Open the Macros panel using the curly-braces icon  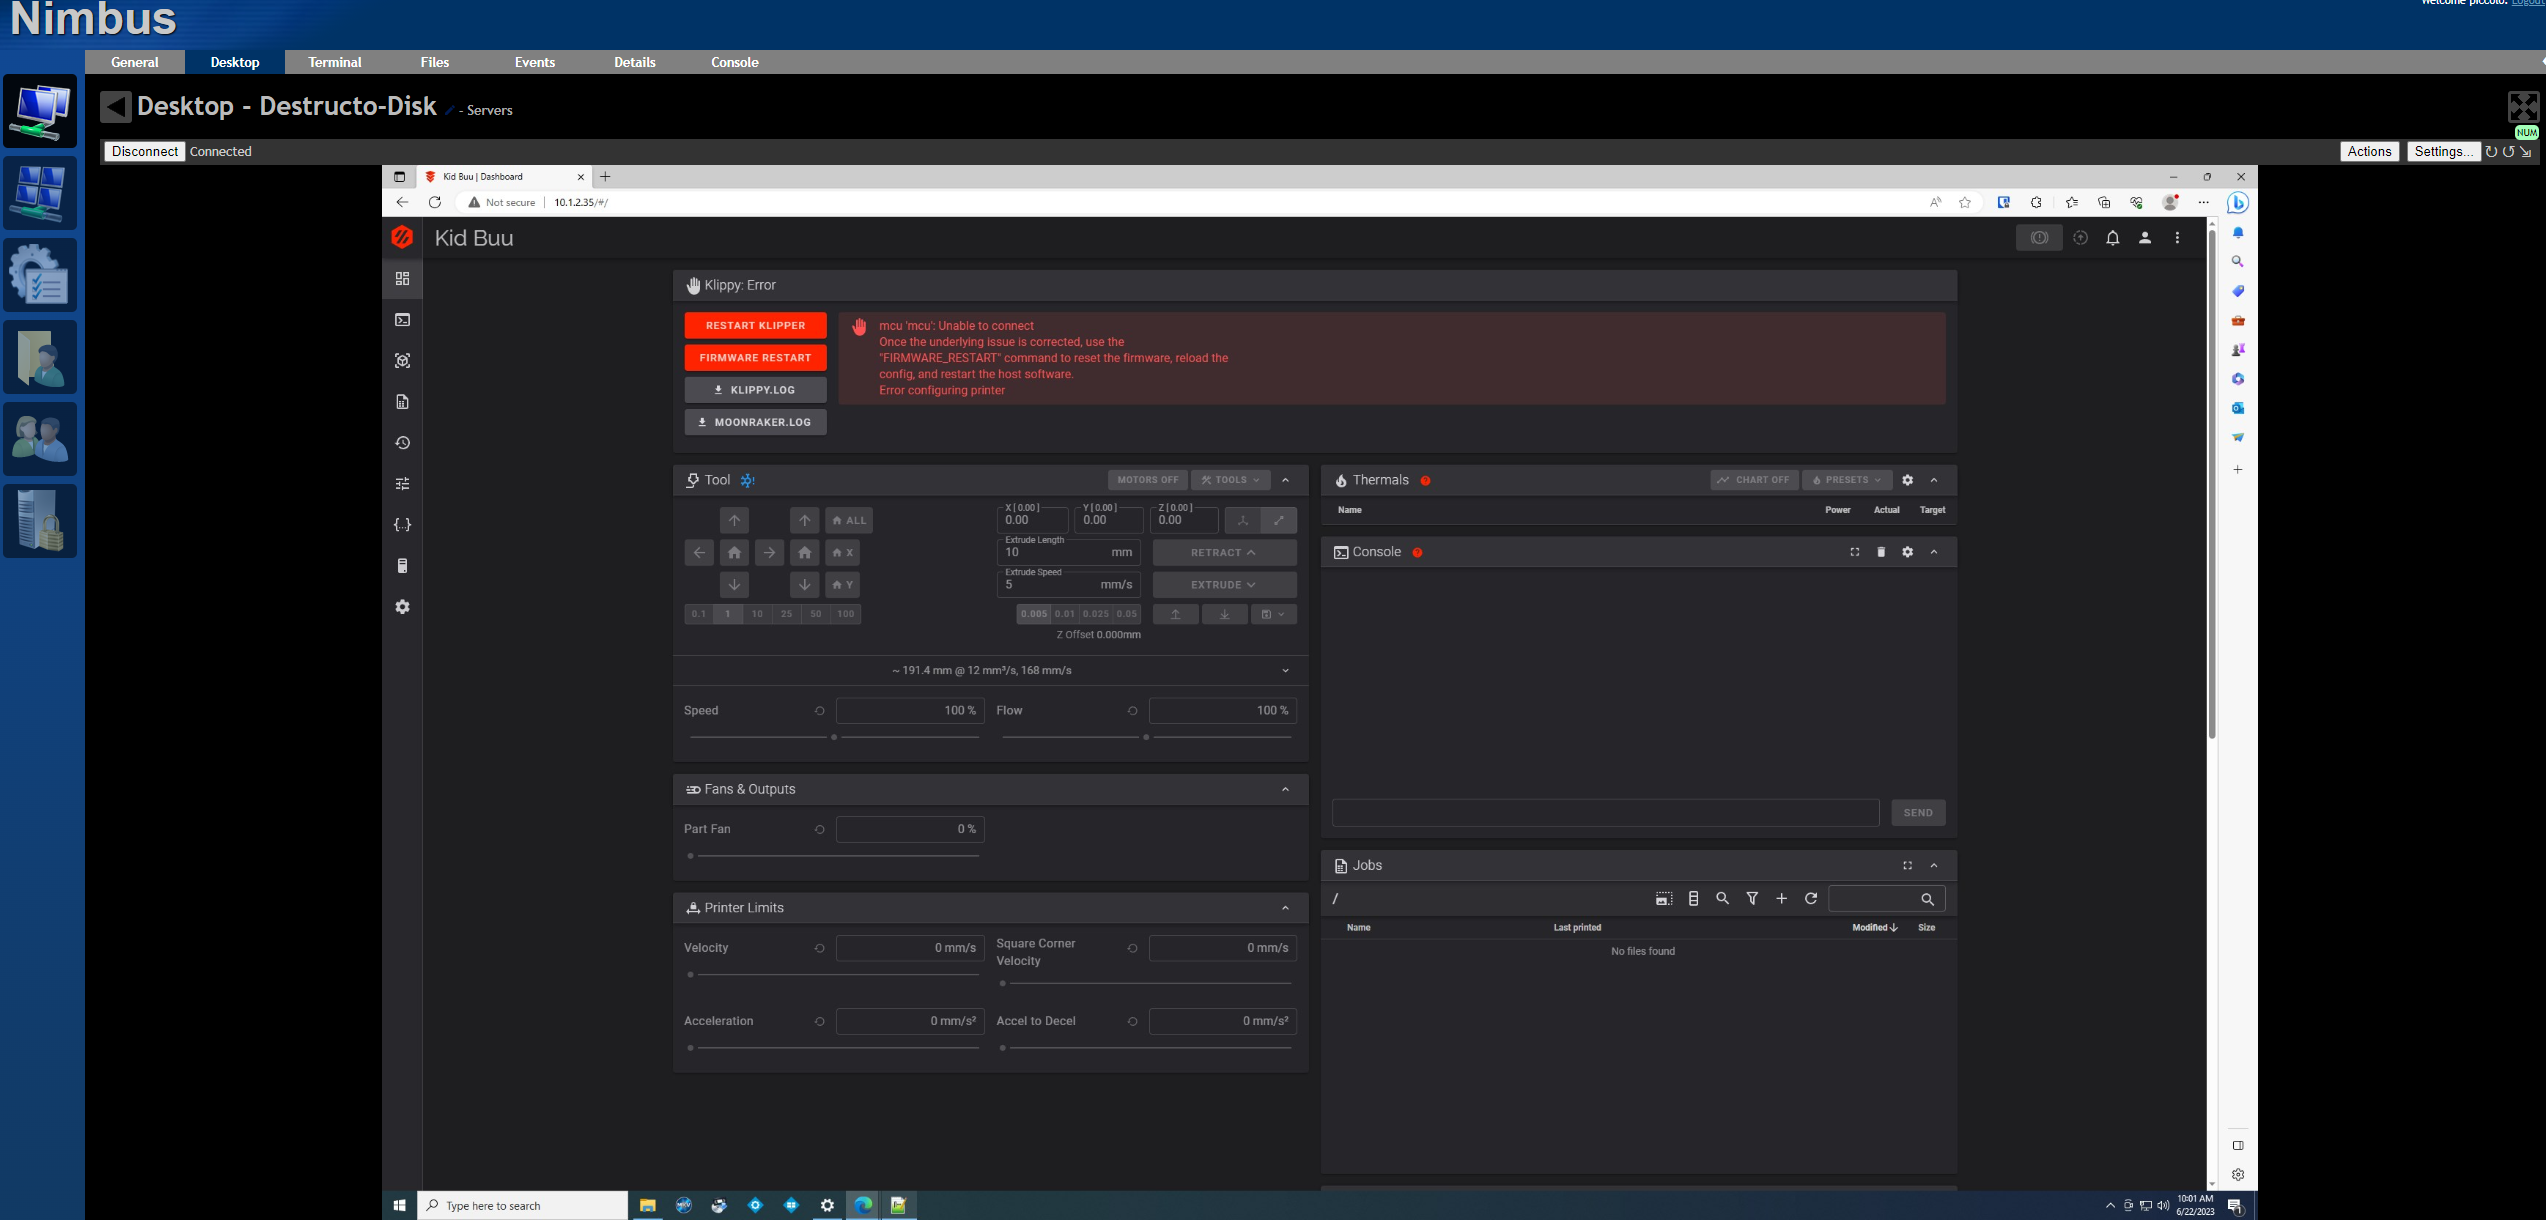[x=402, y=525]
